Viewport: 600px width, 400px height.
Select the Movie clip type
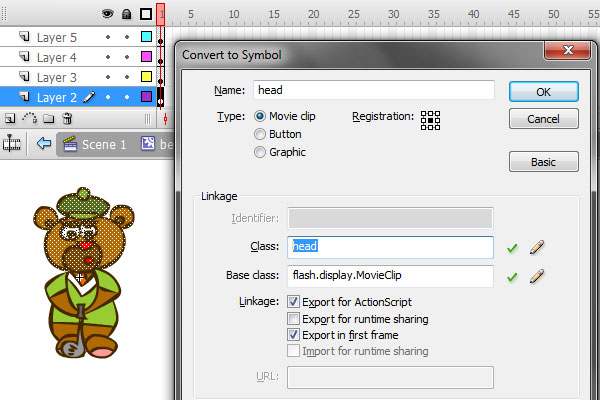tap(260, 116)
